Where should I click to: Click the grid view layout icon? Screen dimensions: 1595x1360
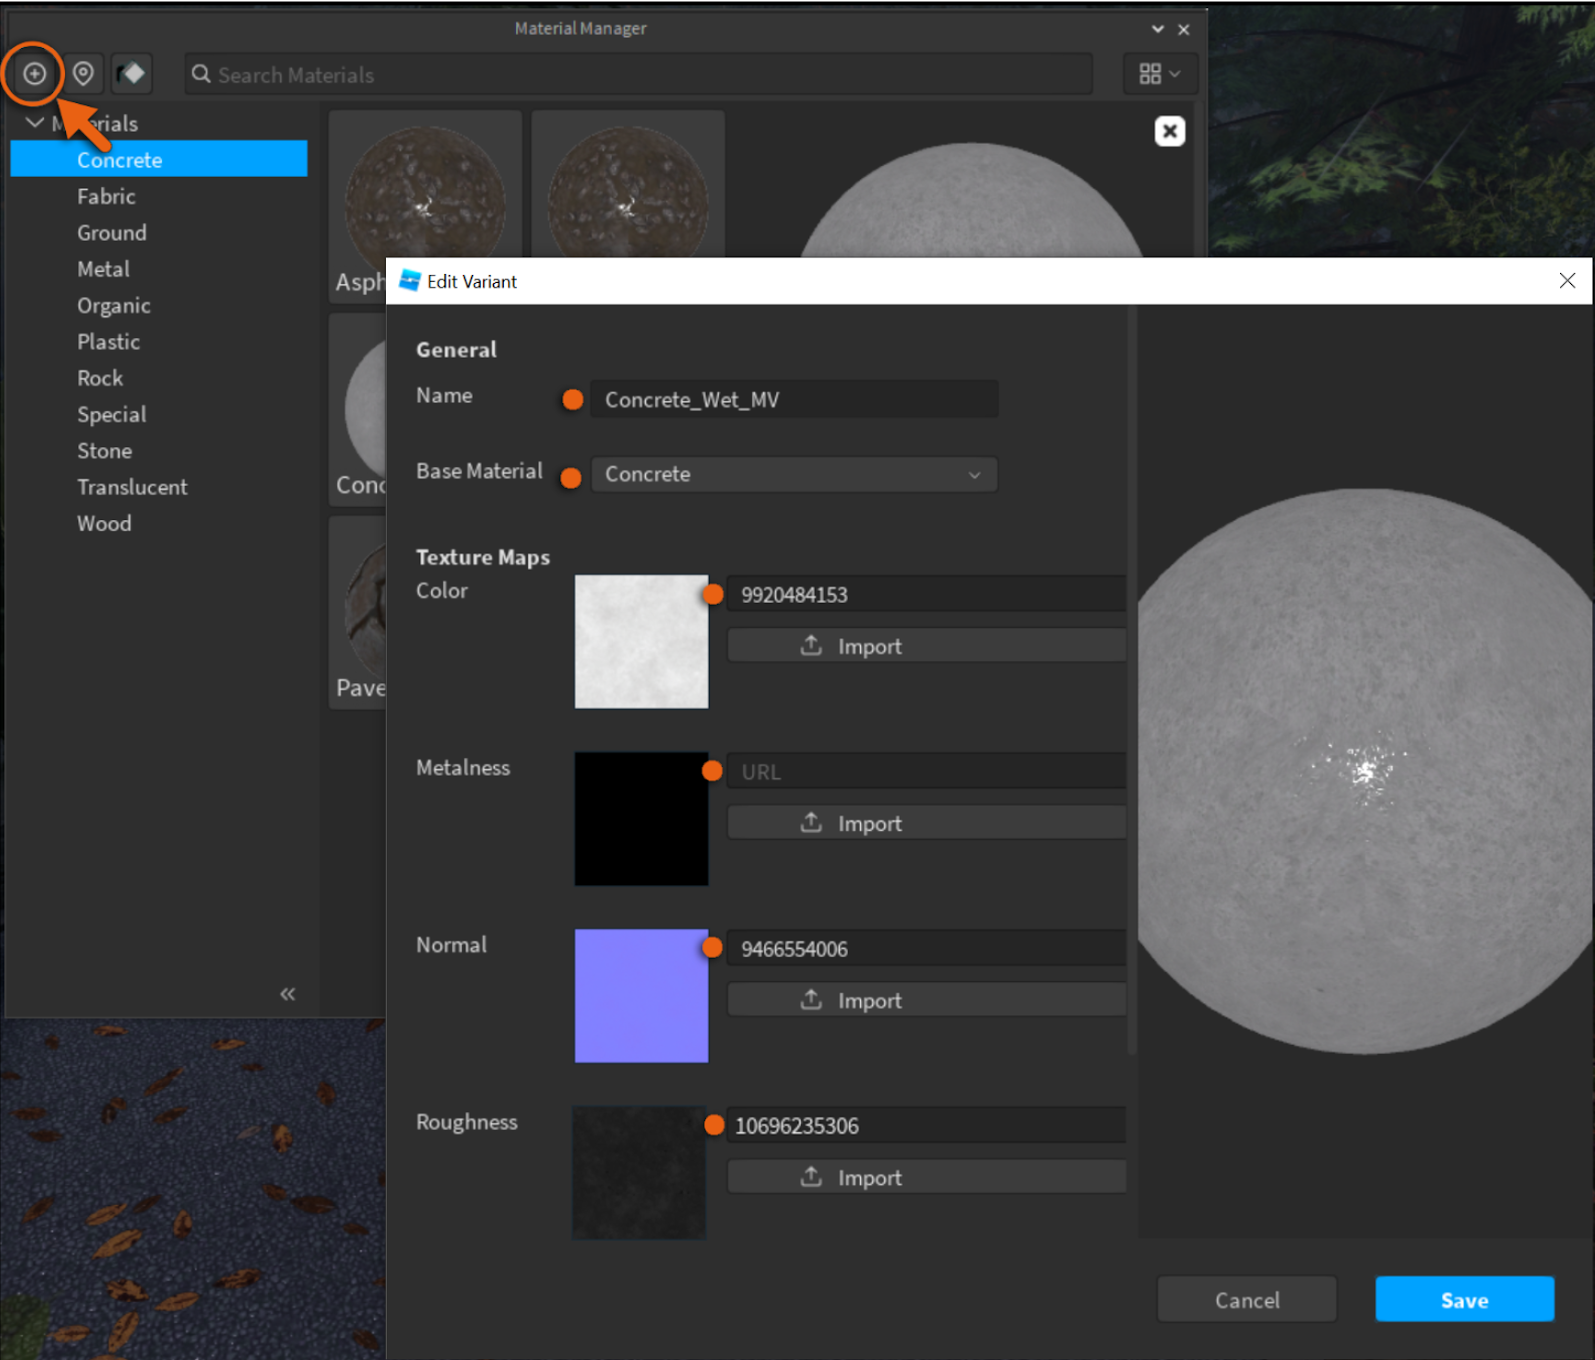(1158, 74)
